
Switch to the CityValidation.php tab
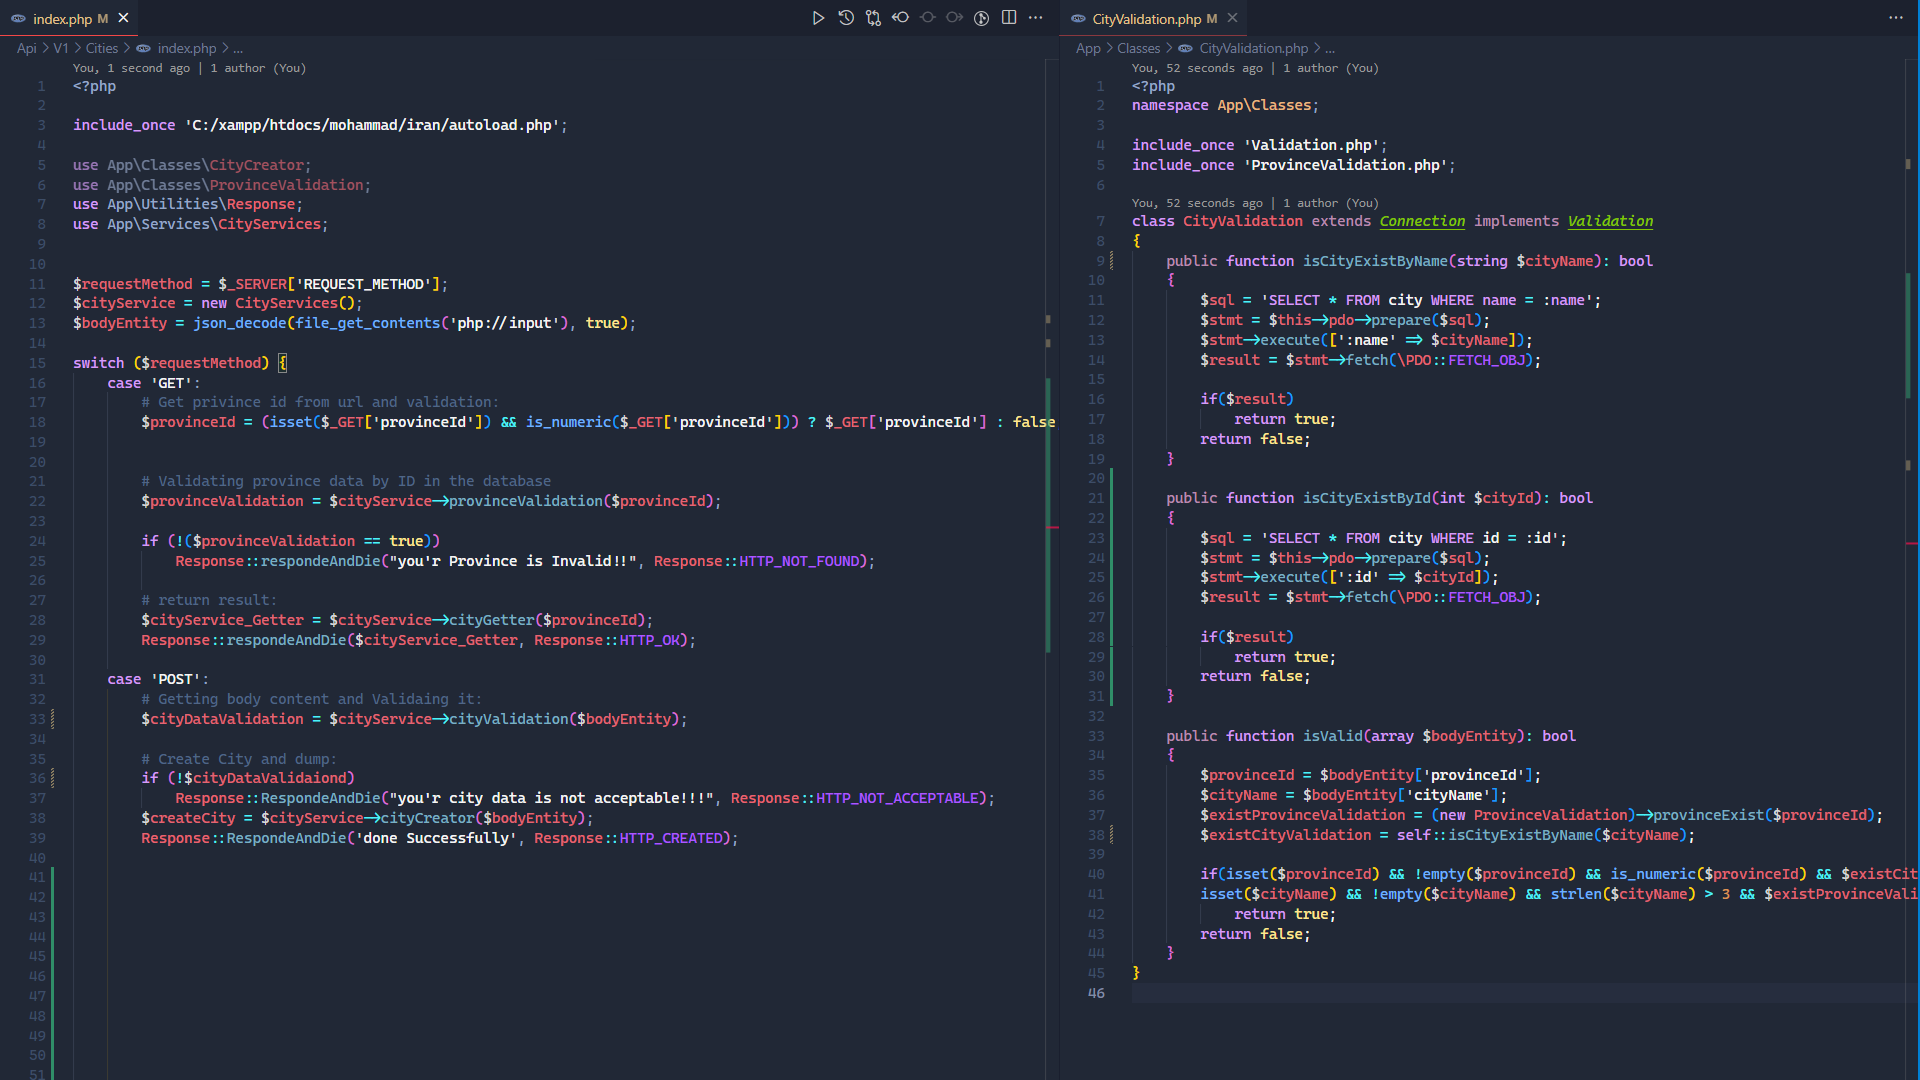pyautogui.click(x=1154, y=18)
